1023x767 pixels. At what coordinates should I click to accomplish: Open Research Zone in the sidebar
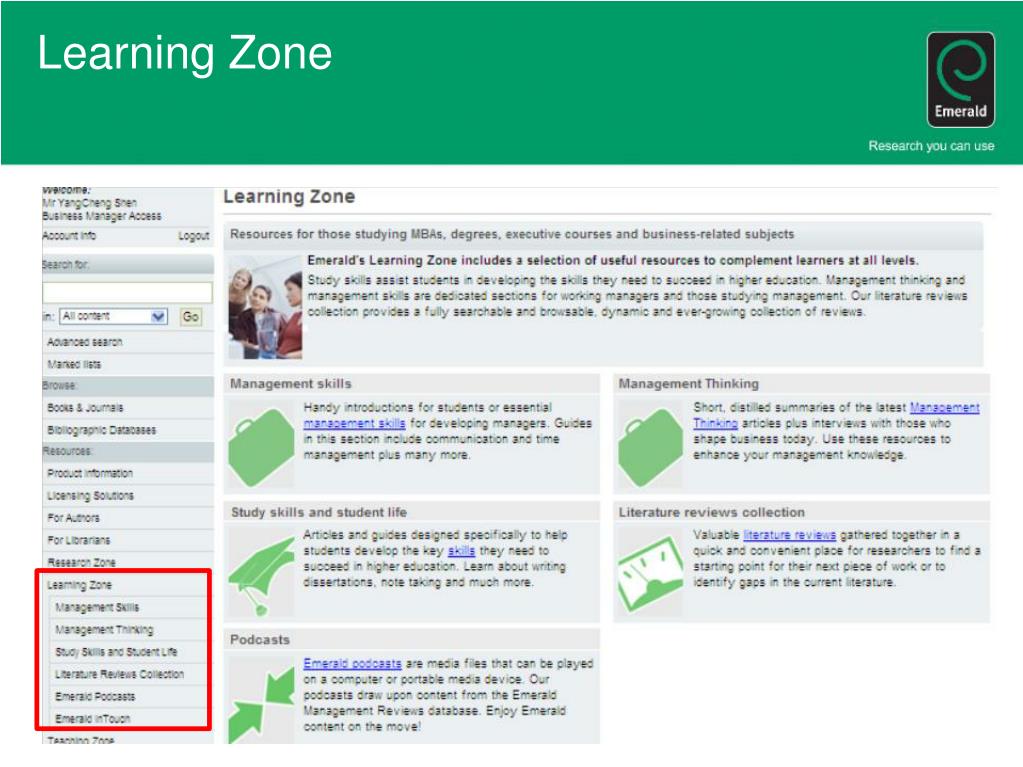pos(82,562)
